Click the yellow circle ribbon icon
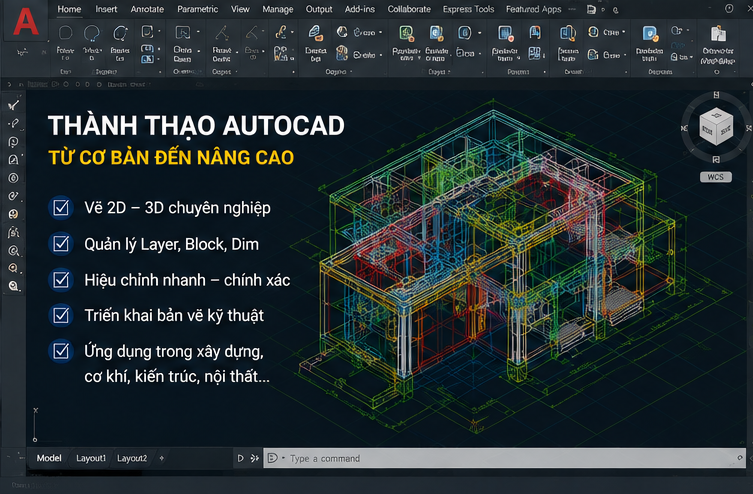The height and width of the screenshot is (494, 753). [593, 32]
